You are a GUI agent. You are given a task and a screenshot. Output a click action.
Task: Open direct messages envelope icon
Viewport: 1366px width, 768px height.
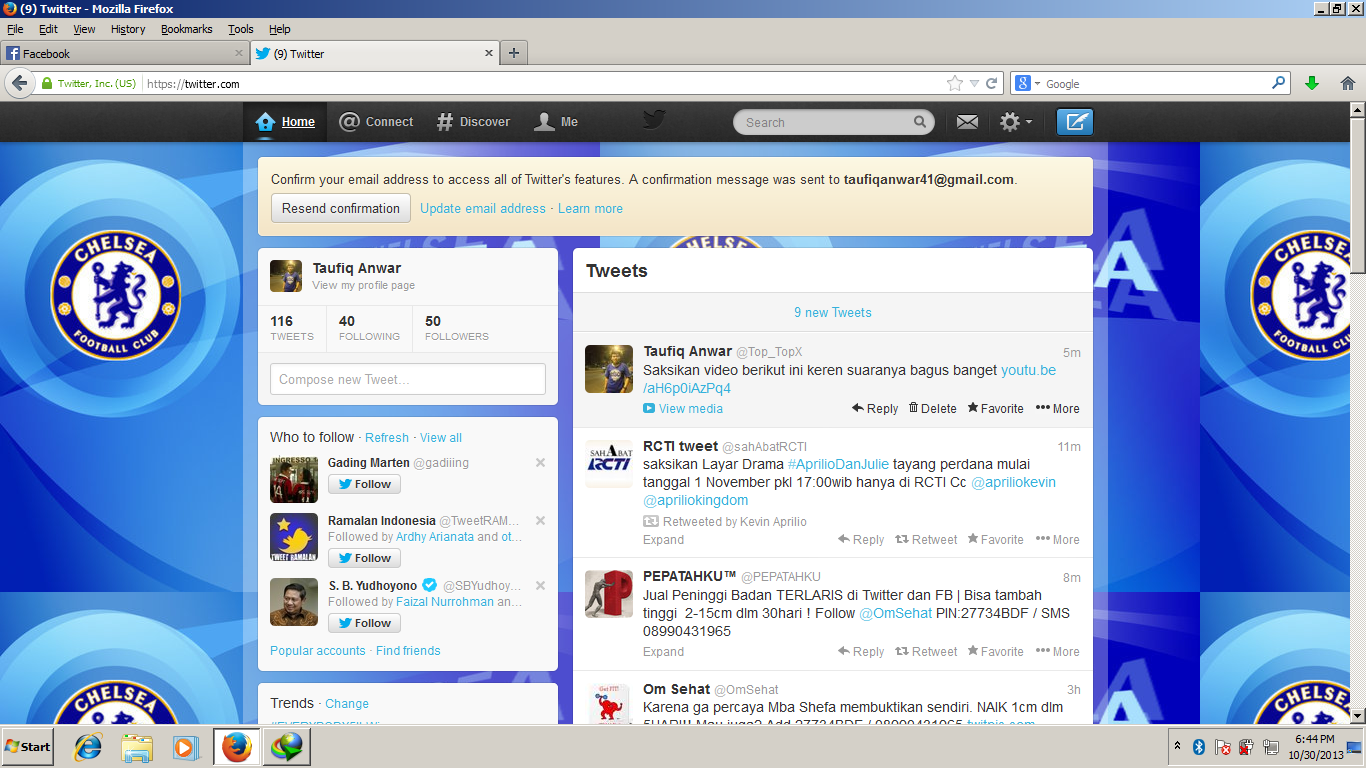pyautogui.click(x=967, y=122)
